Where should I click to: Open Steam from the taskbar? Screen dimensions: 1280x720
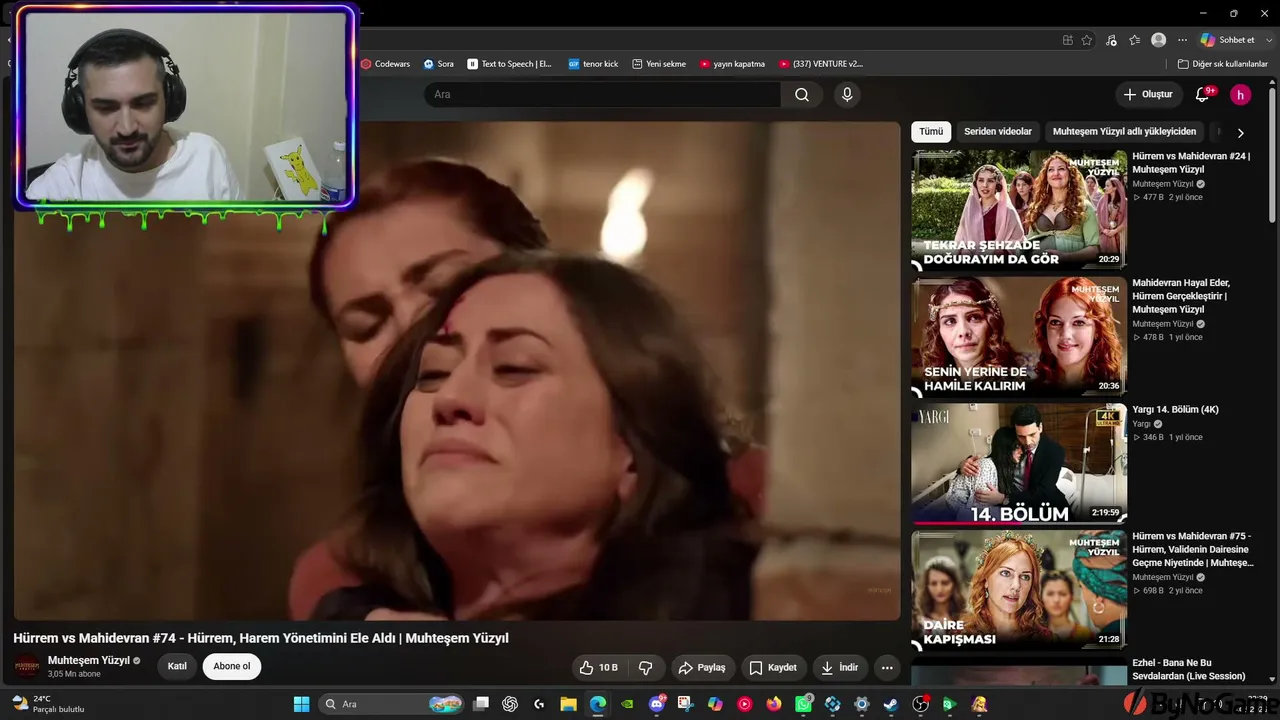click(890, 704)
